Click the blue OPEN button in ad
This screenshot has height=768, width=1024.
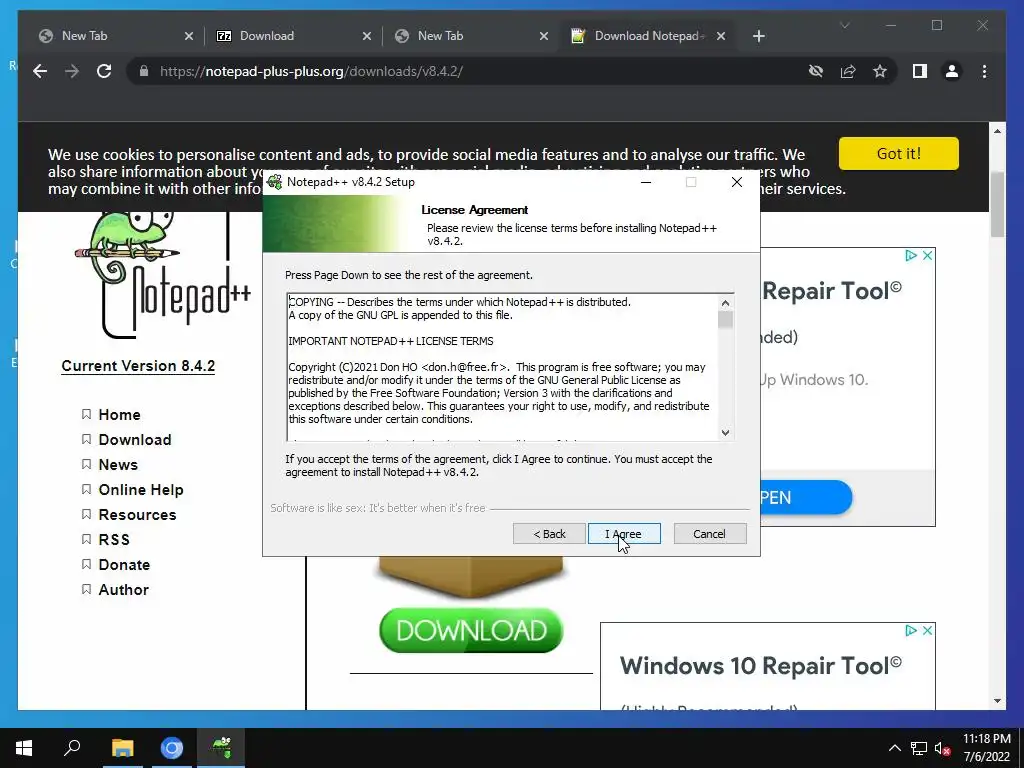[806, 498]
